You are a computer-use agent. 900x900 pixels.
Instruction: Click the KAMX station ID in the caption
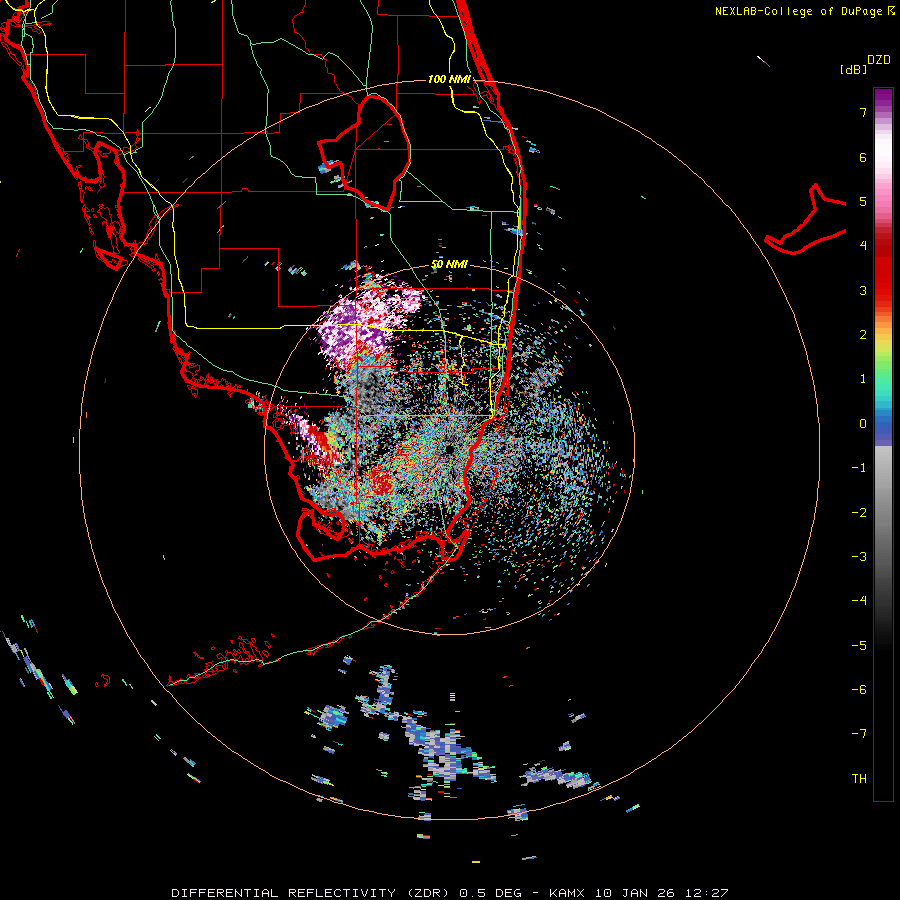567,893
